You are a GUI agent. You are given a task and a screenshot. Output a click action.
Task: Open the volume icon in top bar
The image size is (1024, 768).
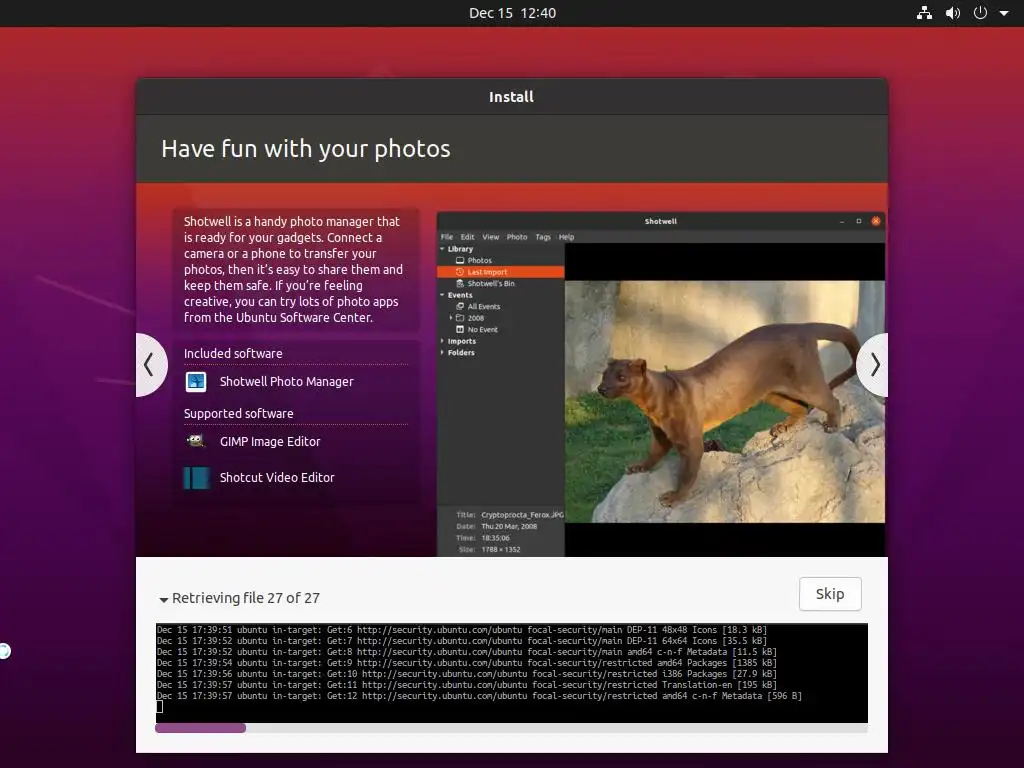953,13
